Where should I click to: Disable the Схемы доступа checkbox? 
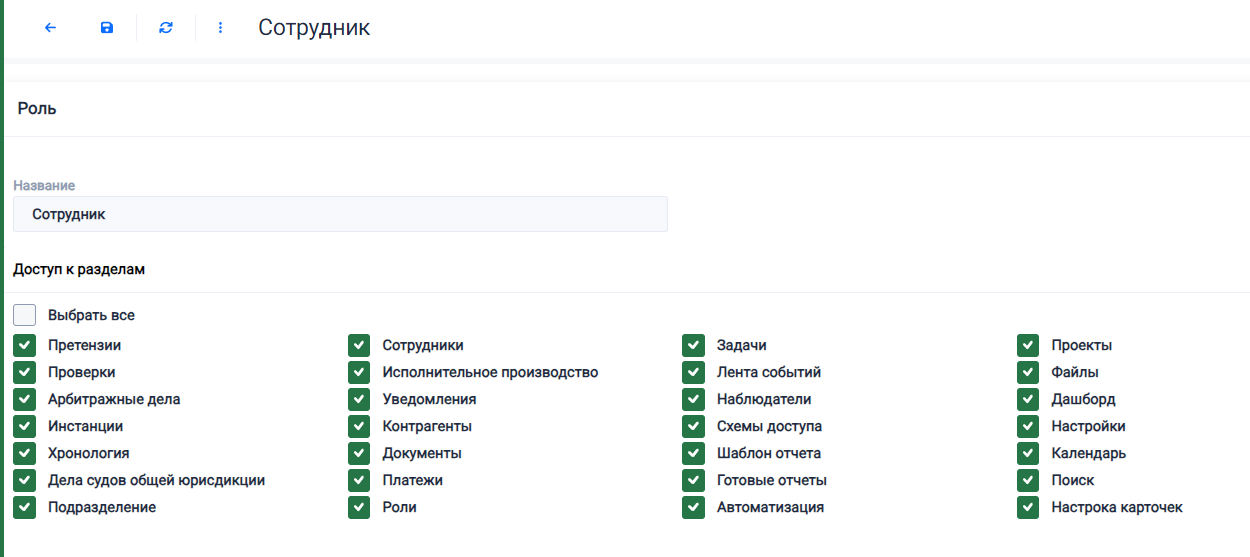point(694,426)
